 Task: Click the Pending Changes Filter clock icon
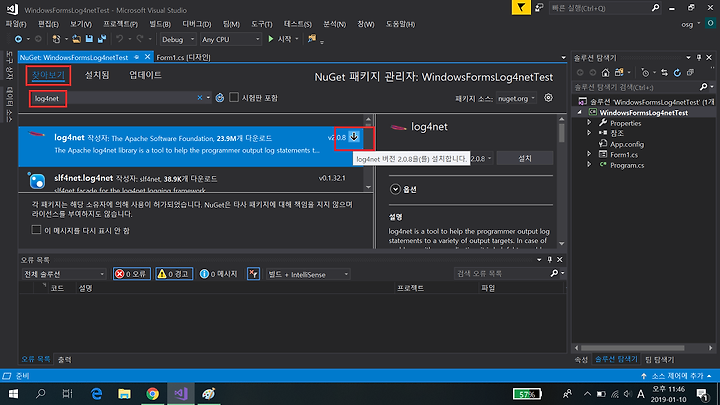pos(645,73)
